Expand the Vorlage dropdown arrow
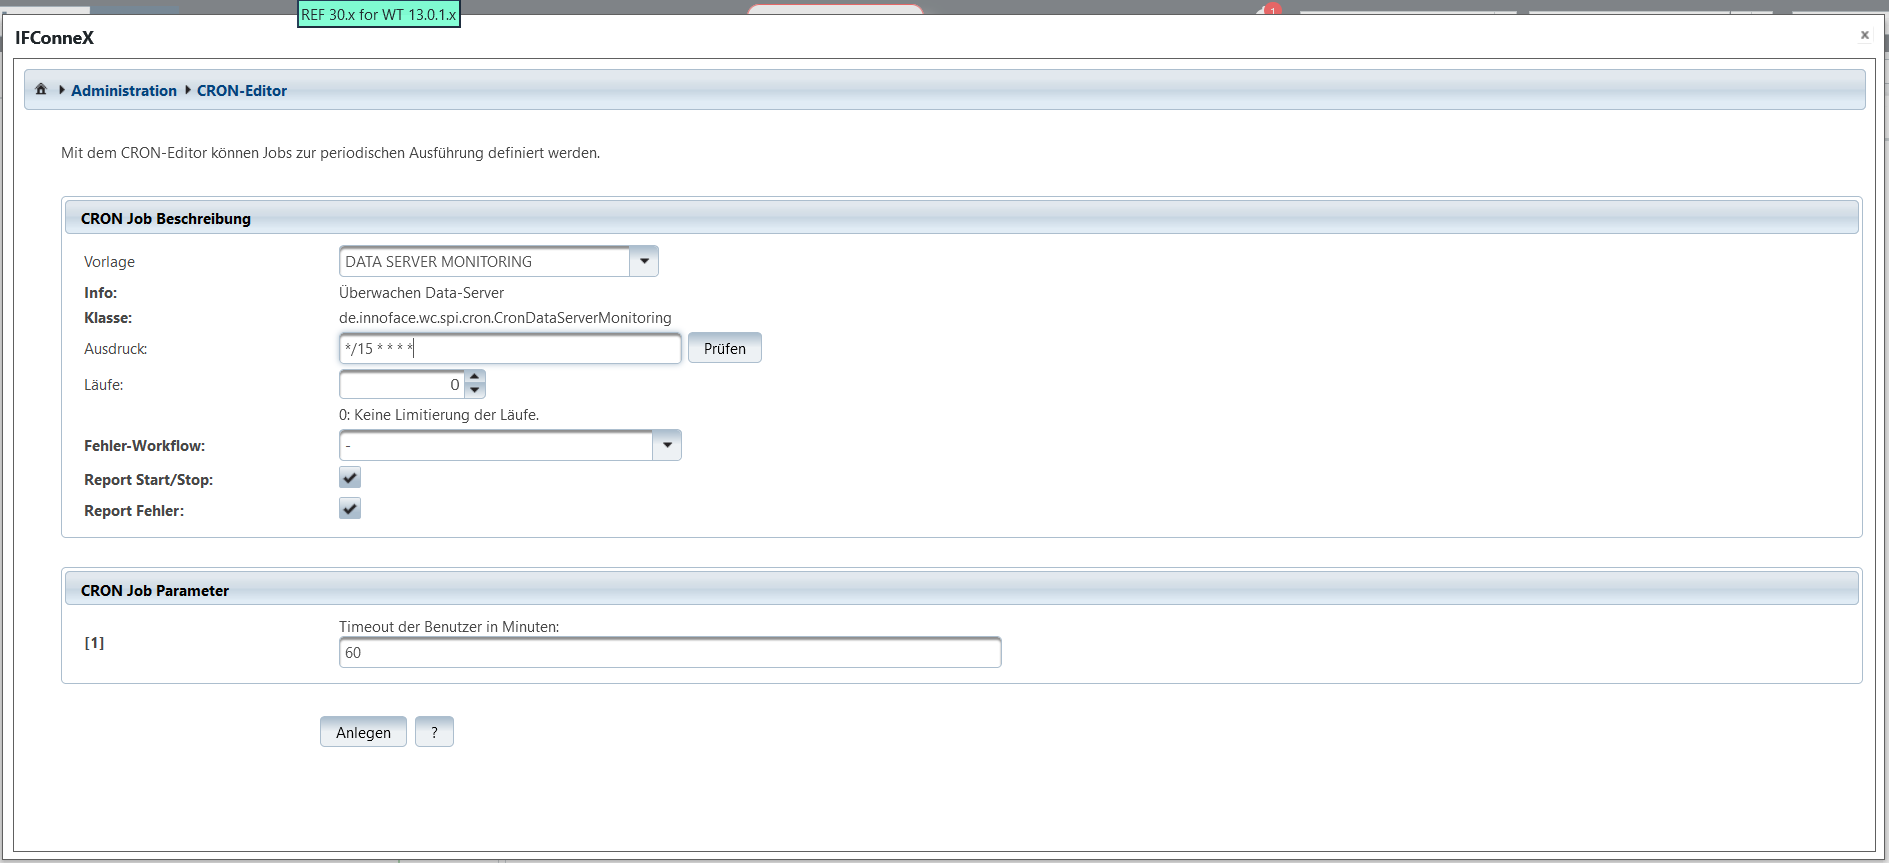 click(644, 261)
